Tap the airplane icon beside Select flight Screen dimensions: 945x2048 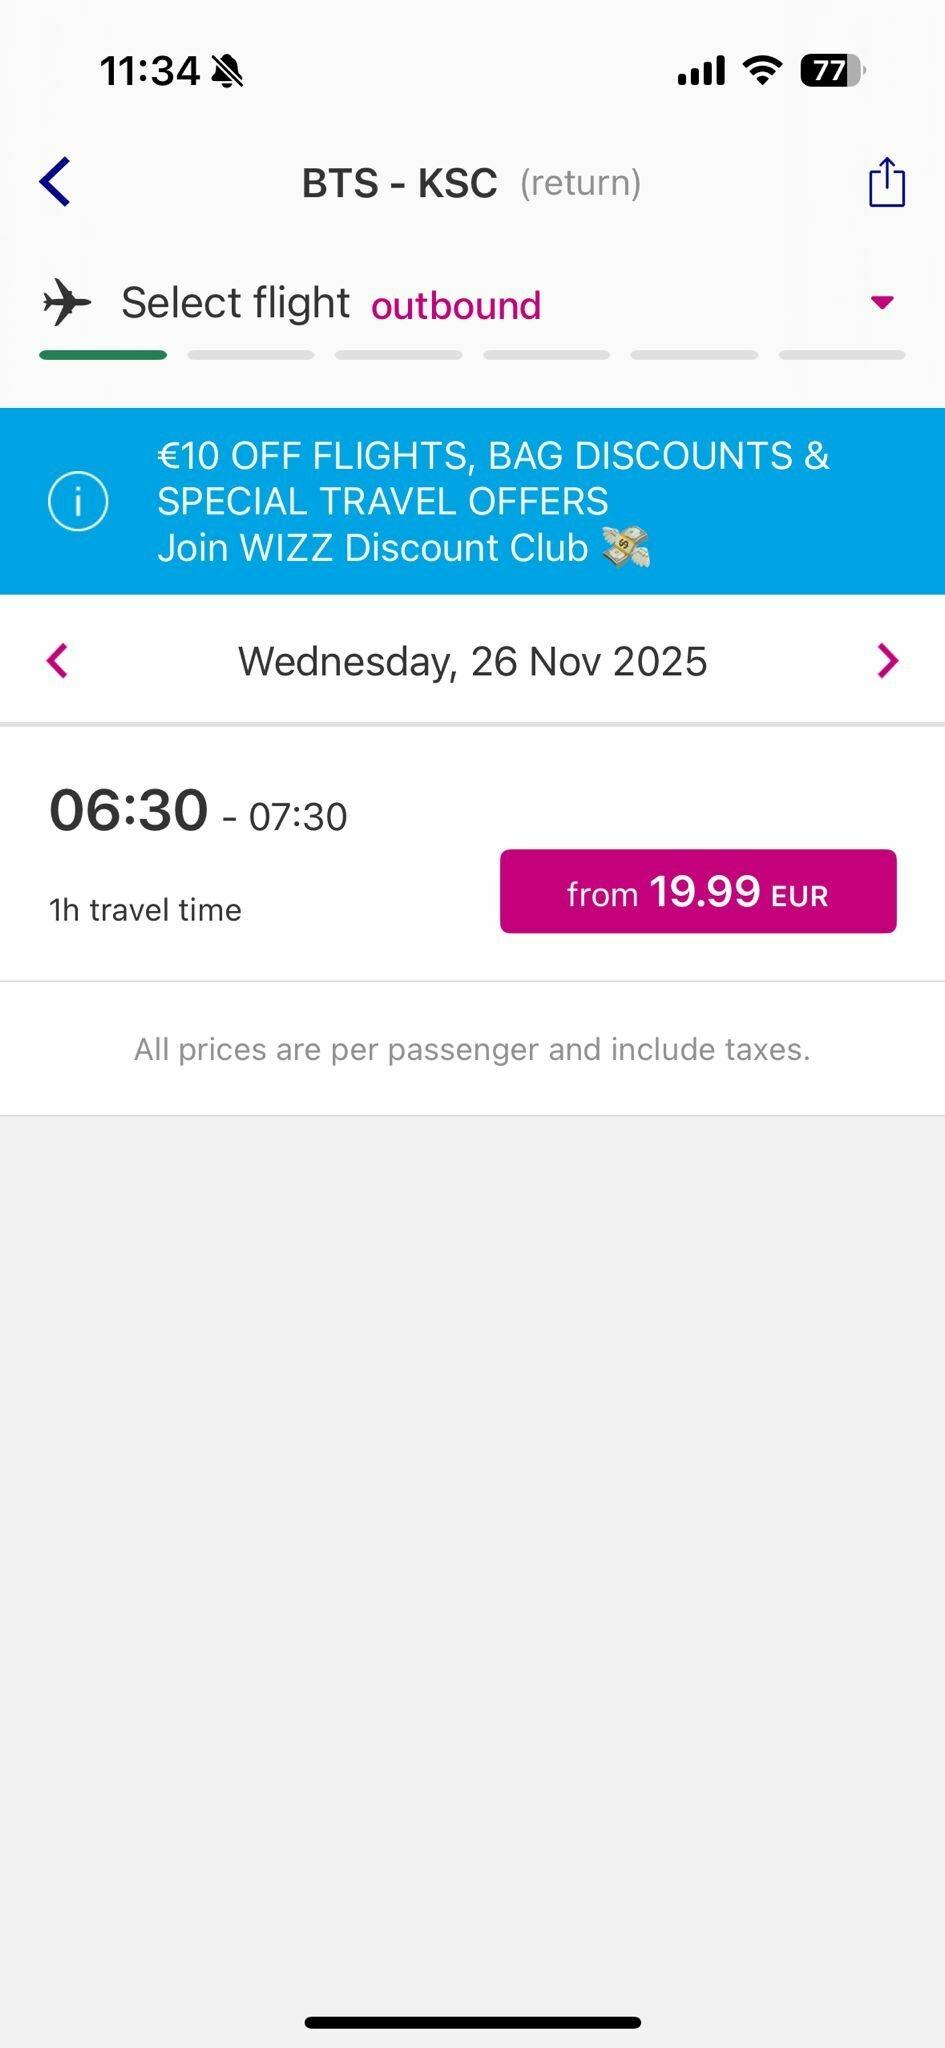[67, 302]
